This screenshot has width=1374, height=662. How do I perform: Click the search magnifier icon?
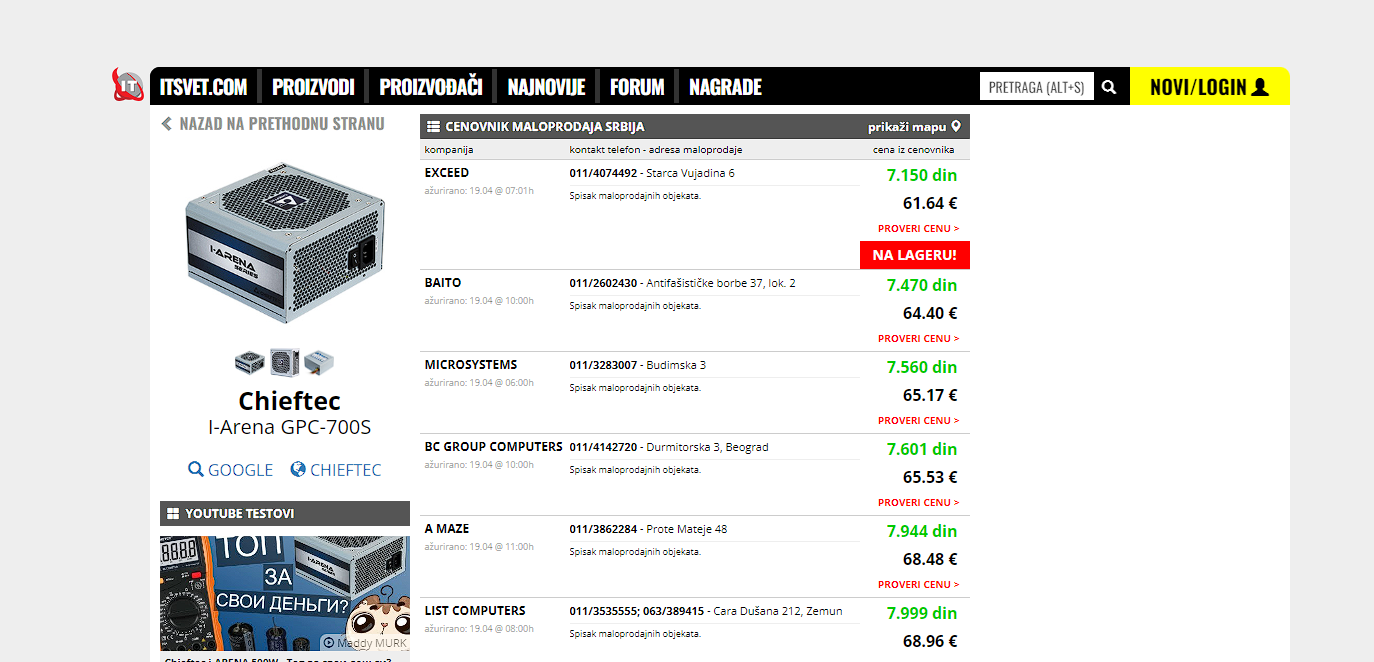[x=1109, y=87]
